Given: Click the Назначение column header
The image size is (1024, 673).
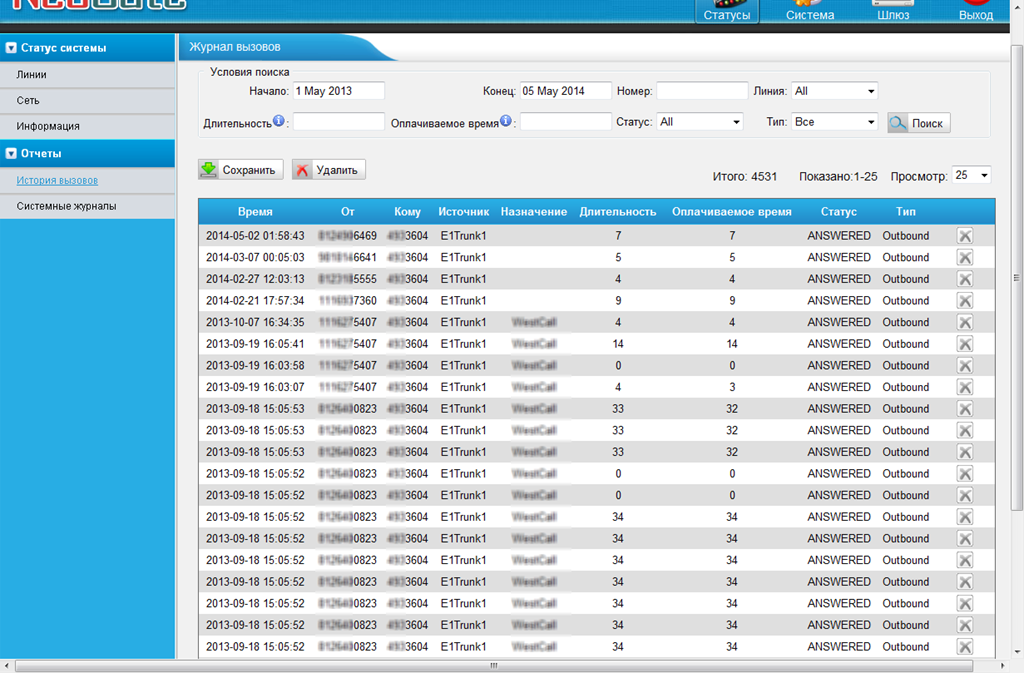Looking at the screenshot, I should pos(534,211).
